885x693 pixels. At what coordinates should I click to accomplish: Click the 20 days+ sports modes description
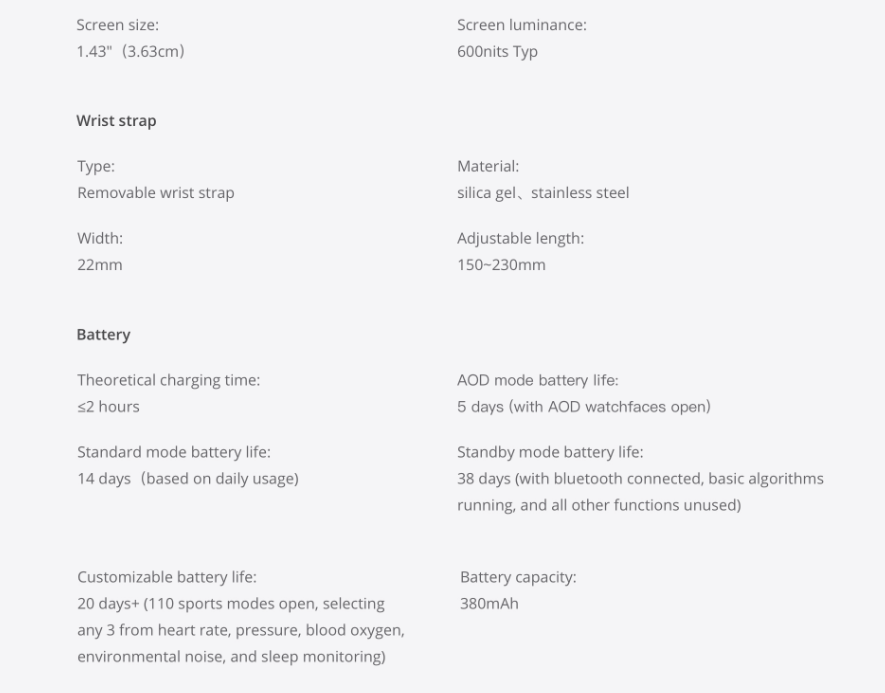coord(241,630)
